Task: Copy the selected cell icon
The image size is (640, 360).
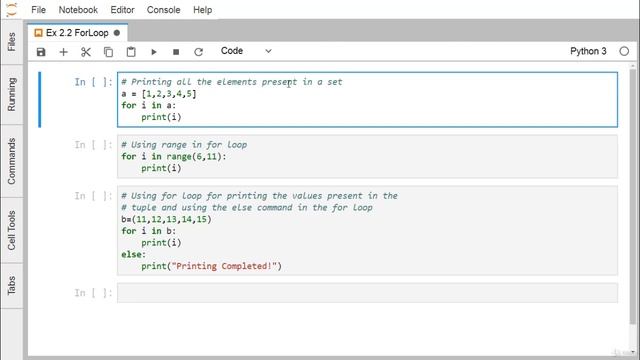Action: pyautogui.click(x=108, y=52)
